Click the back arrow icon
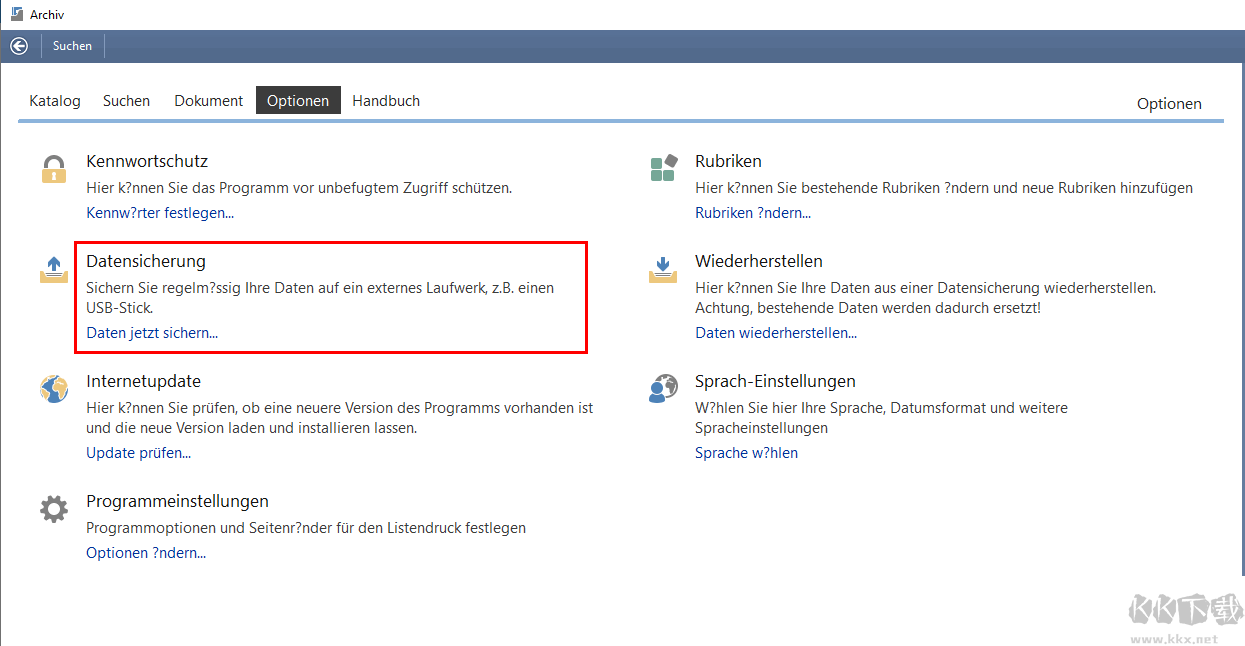This screenshot has height=646, width=1245. click(x=19, y=46)
